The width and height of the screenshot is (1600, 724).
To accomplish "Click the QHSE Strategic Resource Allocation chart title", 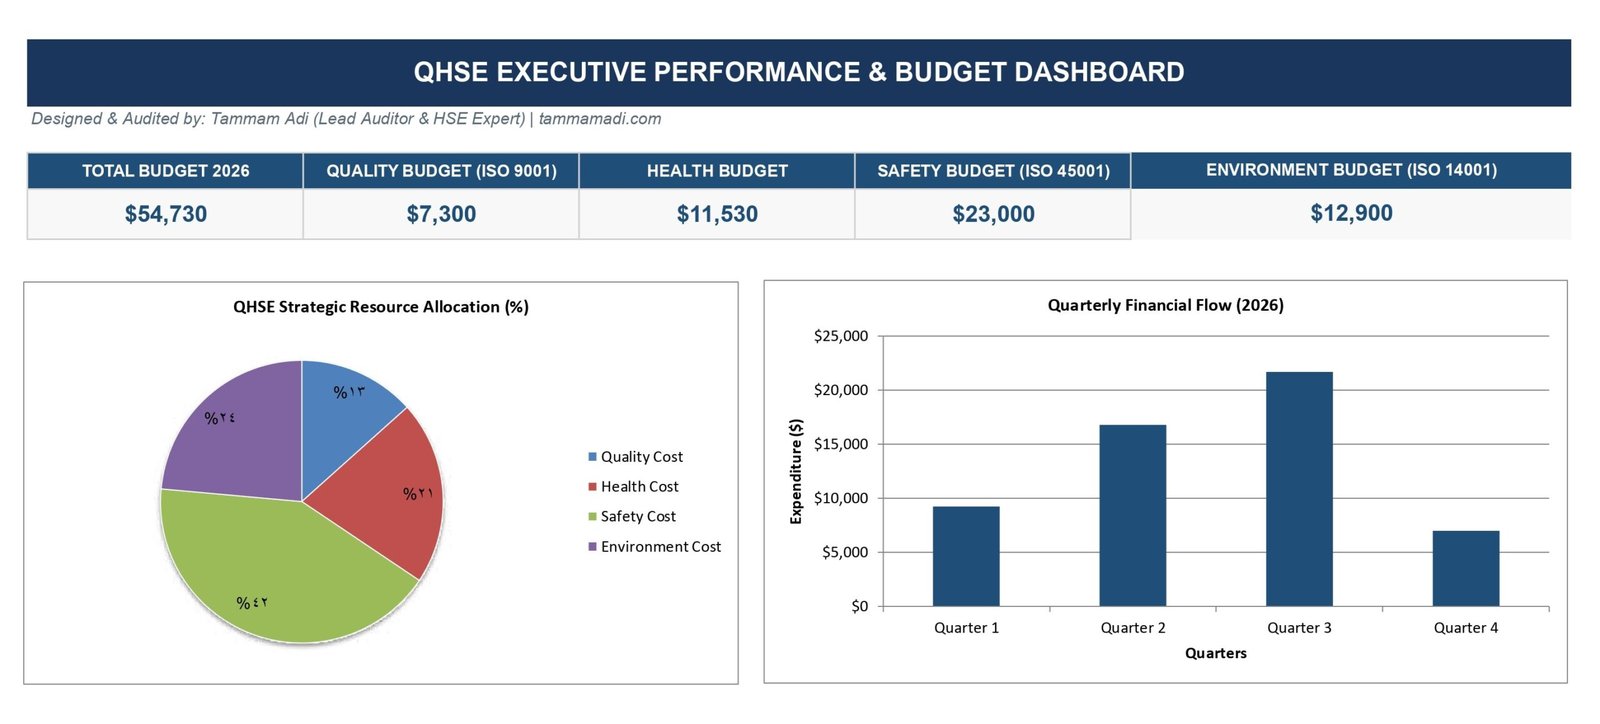I will point(381,307).
